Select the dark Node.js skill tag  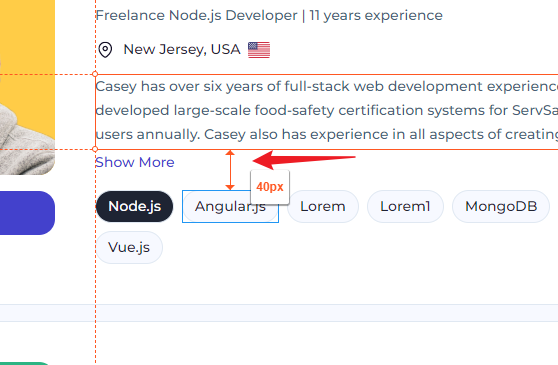click(135, 206)
